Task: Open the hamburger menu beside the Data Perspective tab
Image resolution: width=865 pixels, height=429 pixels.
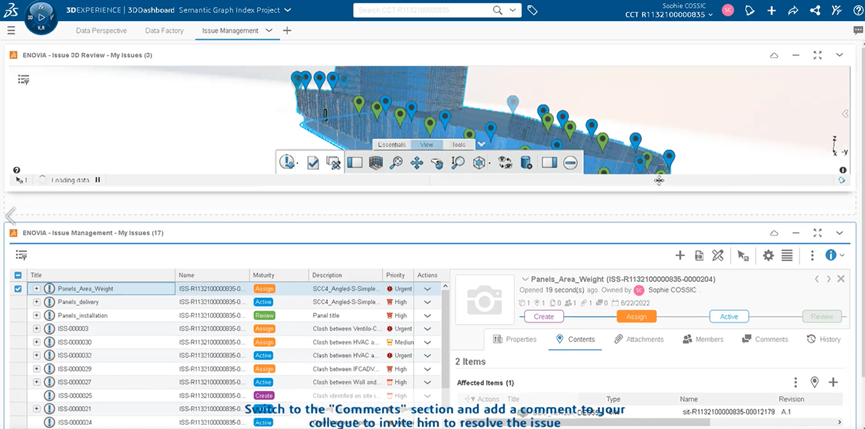Action: (12, 30)
